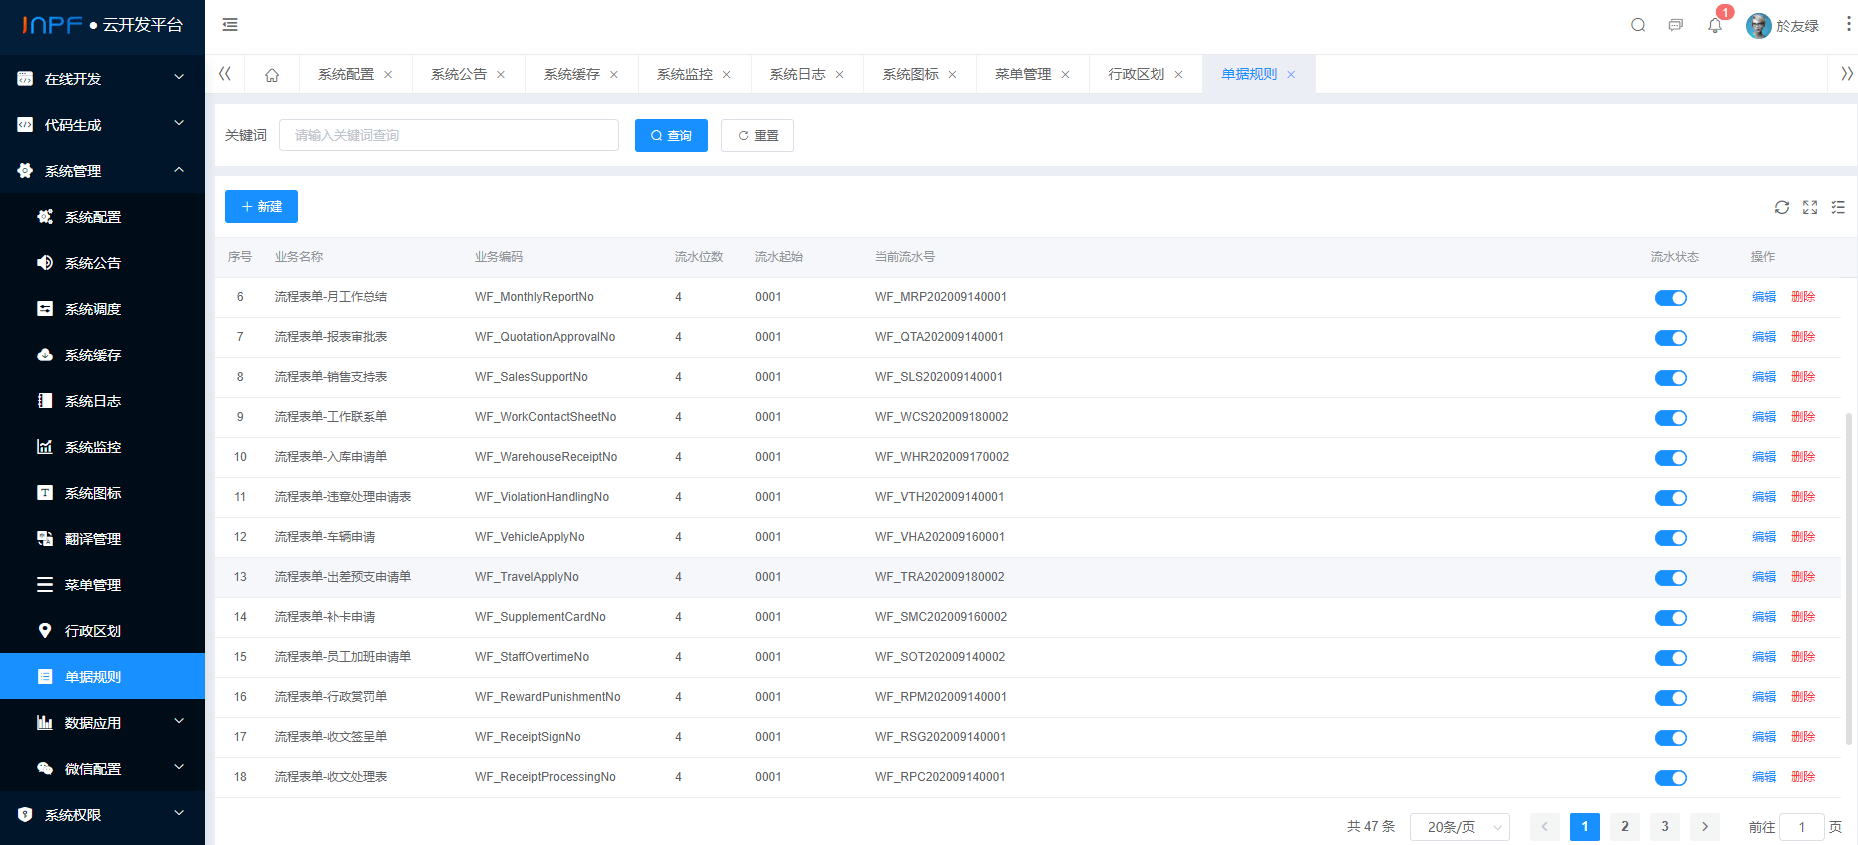The image size is (1858, 845).
Task: Click the keyword search input field
Action: point(449,136)
